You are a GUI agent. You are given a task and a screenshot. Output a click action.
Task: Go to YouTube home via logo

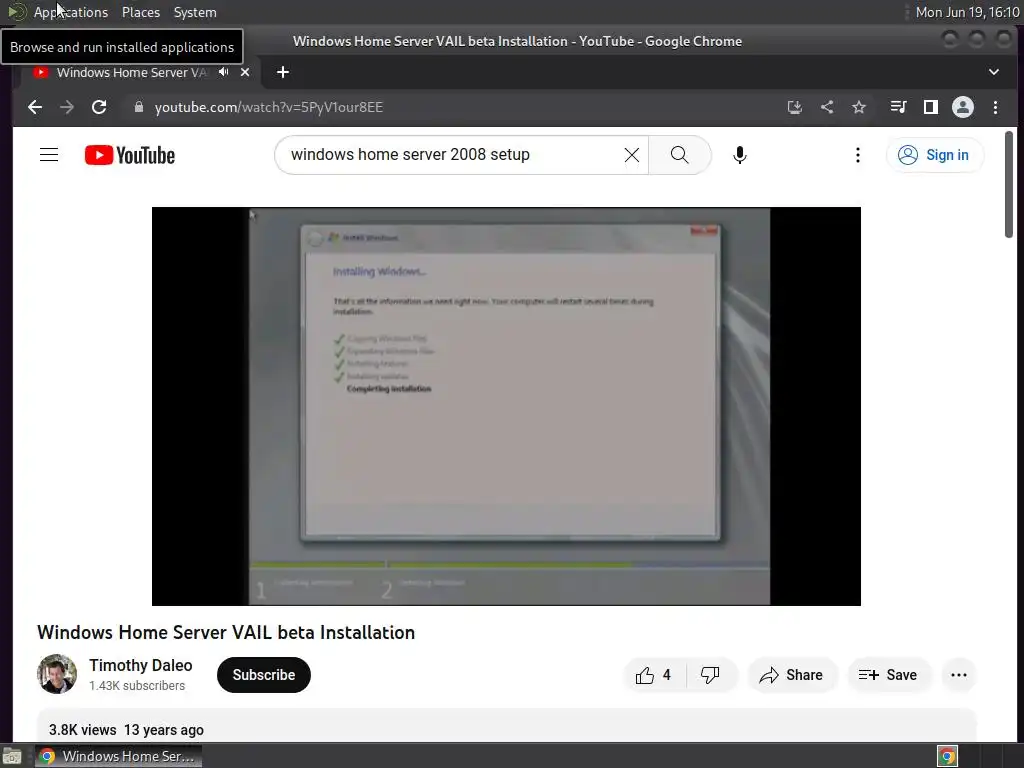coord(130,155)
